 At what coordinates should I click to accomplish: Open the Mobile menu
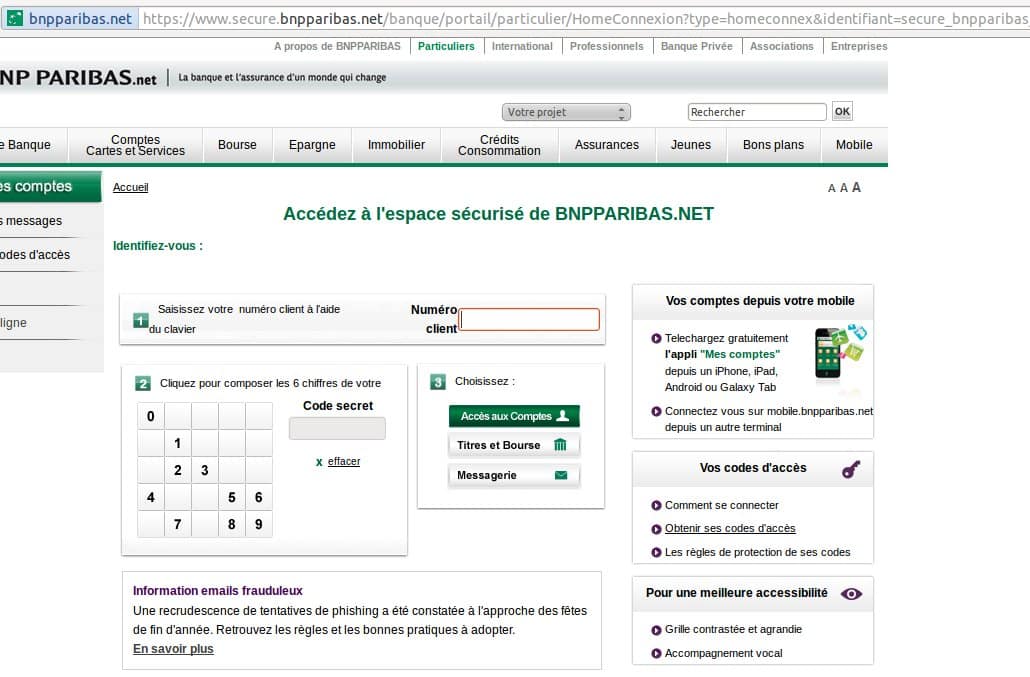(854, 145)
